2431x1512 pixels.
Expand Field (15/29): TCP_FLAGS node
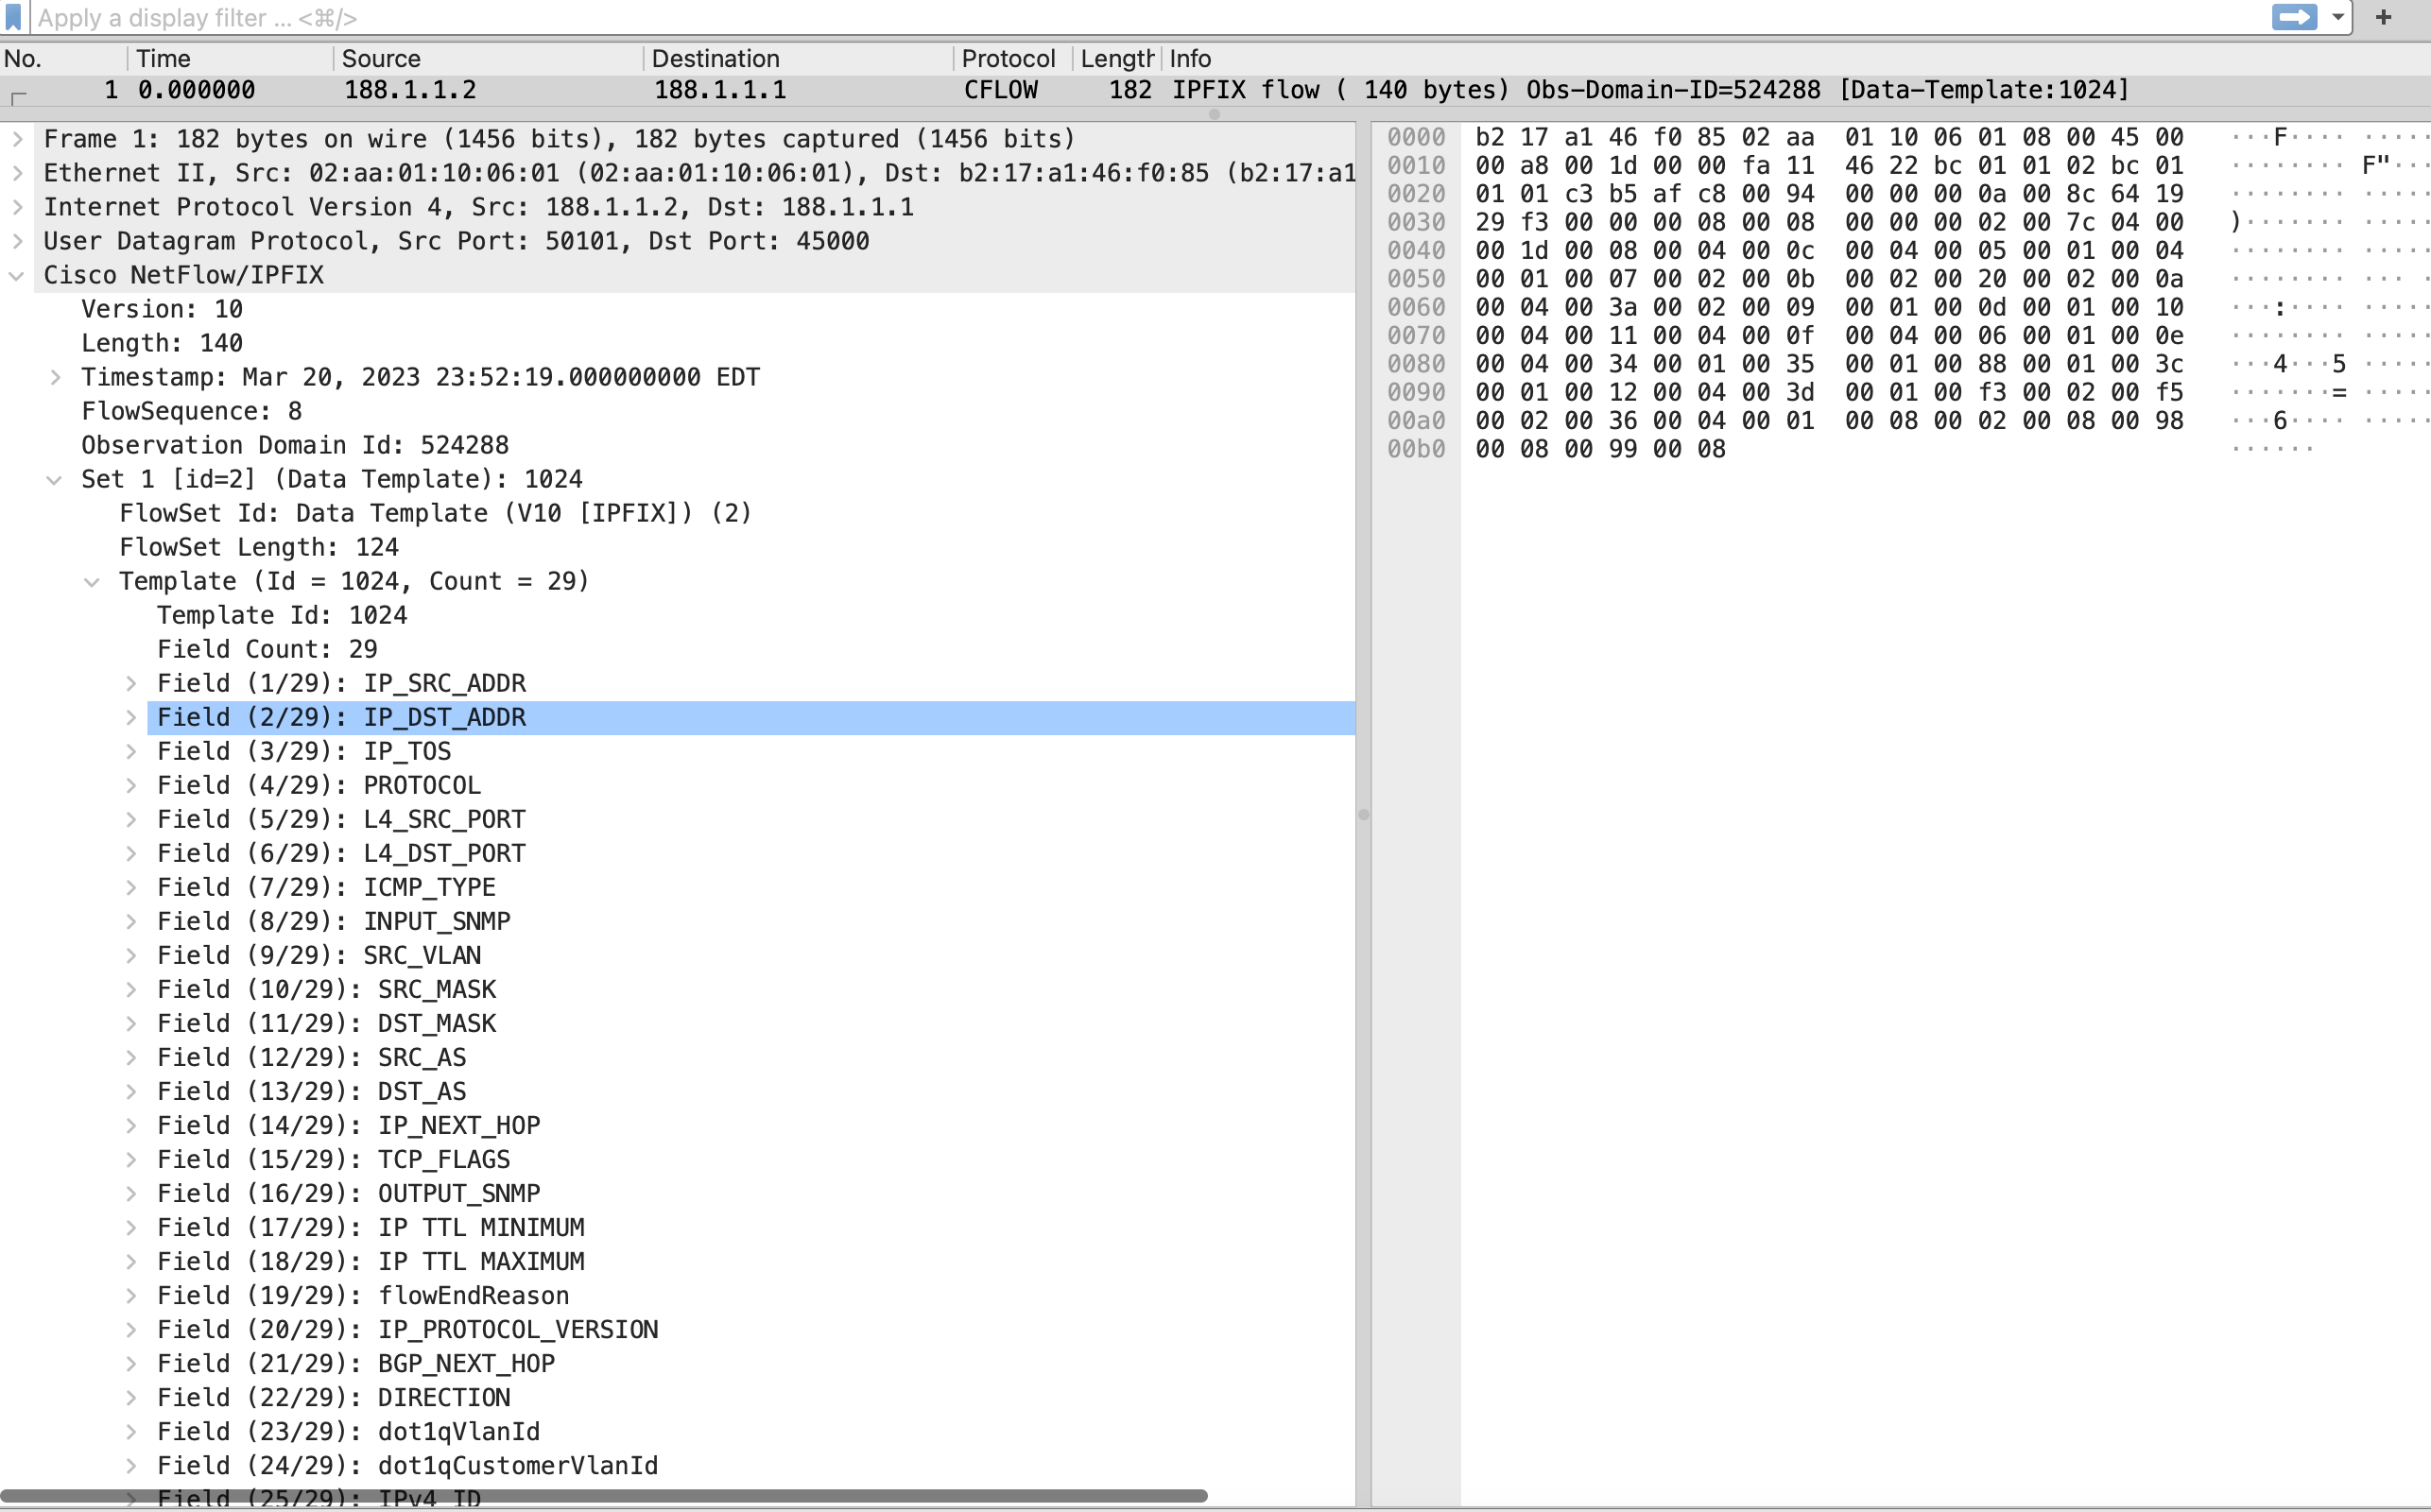[136, 1159]
